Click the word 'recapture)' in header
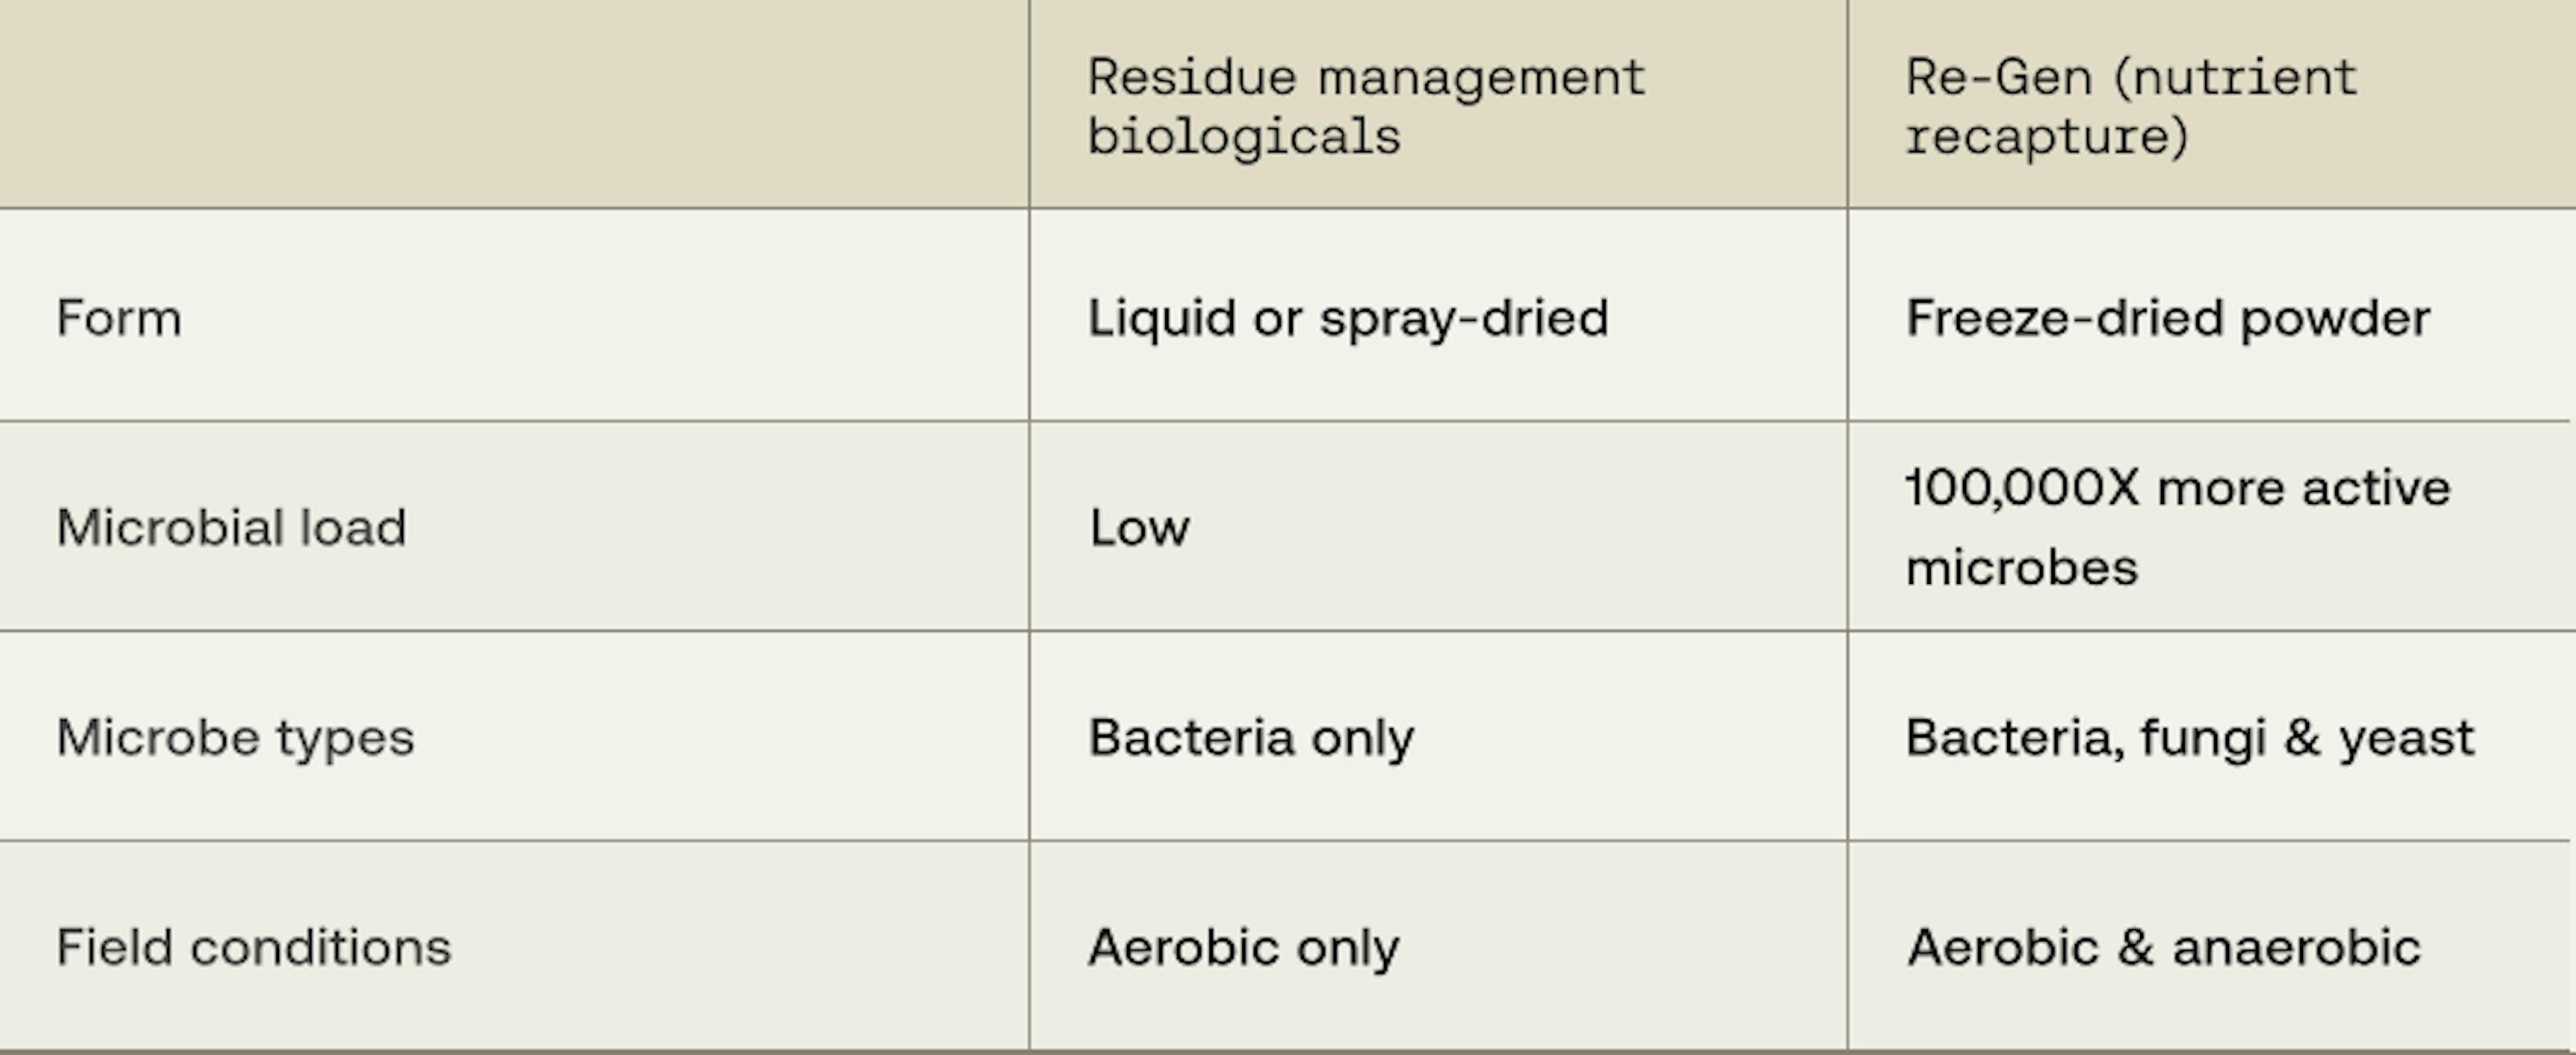This screenshot has width=2576, height=1055. (x=2047, y=137)
